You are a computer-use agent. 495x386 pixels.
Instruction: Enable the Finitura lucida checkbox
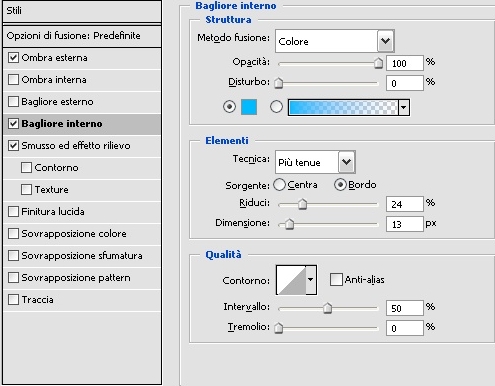pyautogui.click(x=13, y=212)
